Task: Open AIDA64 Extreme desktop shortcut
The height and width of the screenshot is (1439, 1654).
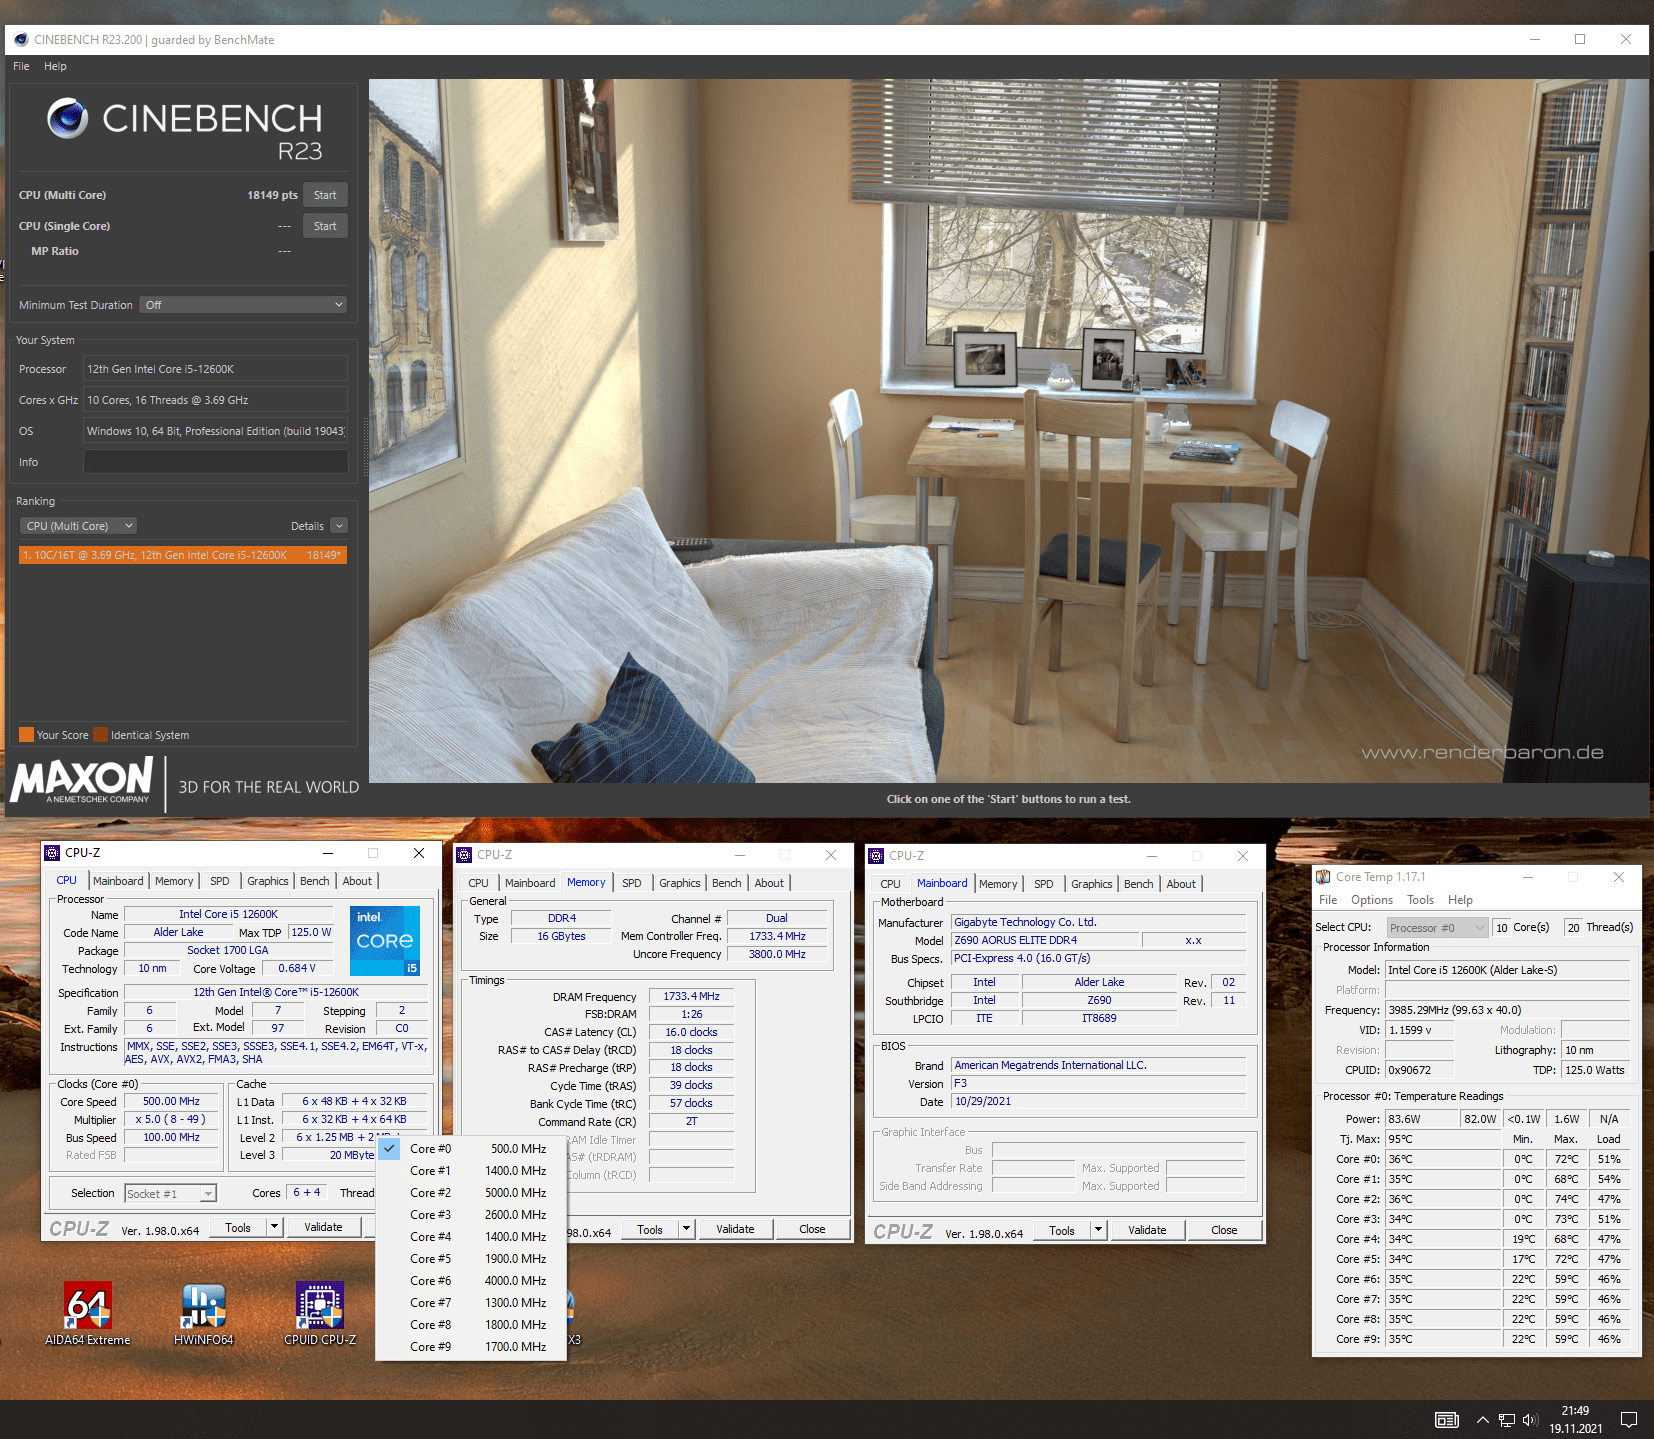Action: (87, 1312)
